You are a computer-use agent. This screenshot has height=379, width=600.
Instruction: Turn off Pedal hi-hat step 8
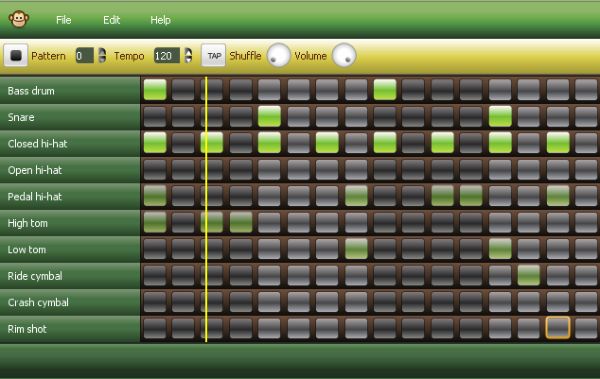point(356,196)
